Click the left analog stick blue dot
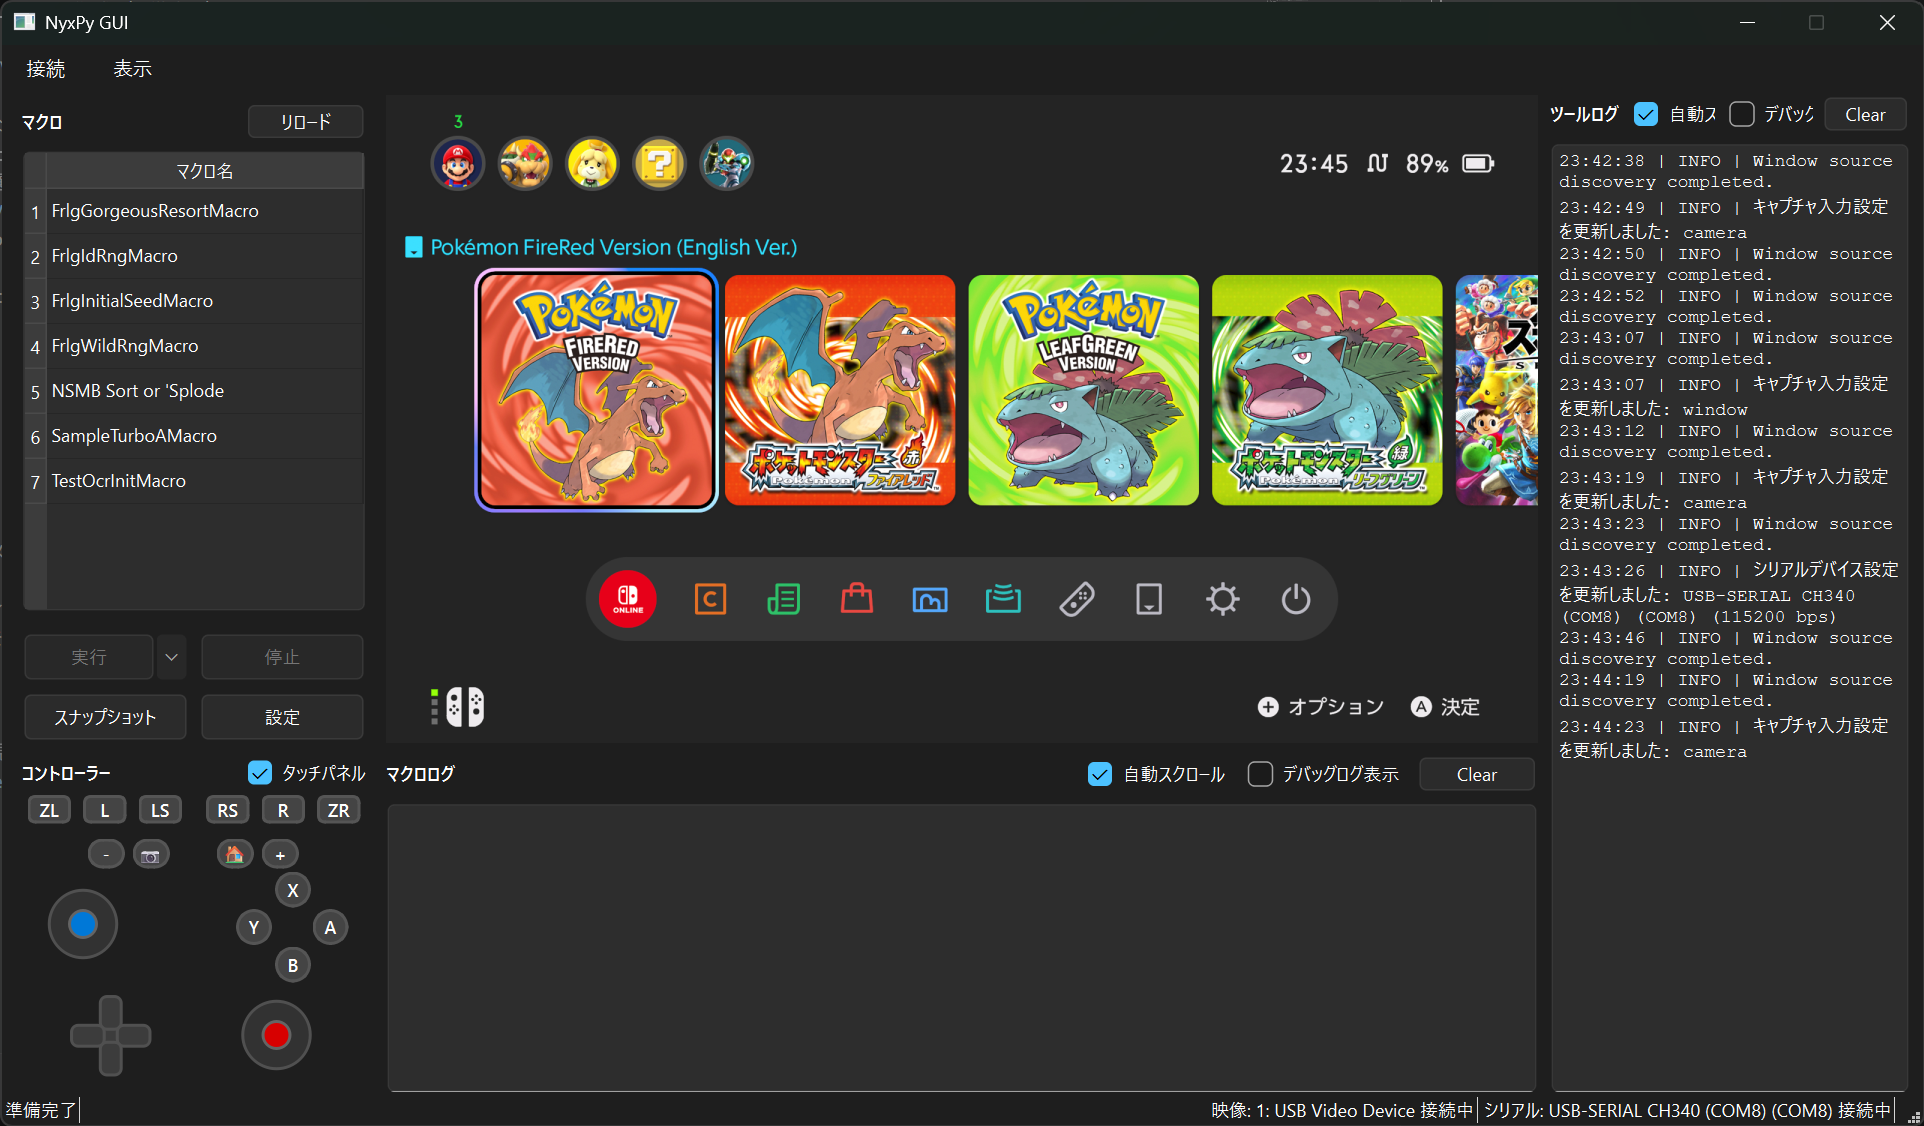 pyautogui.click(x=83, y=924)
